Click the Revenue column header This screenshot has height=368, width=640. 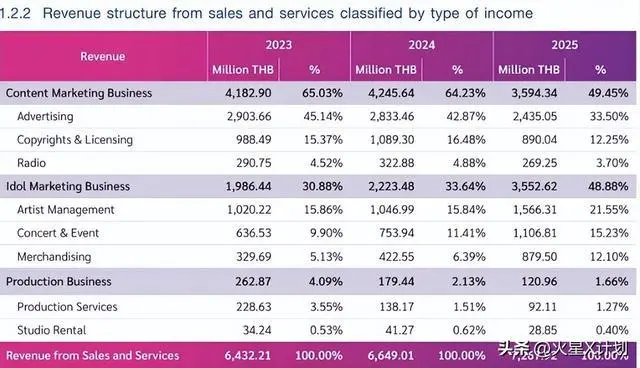(x=102, y=56)
